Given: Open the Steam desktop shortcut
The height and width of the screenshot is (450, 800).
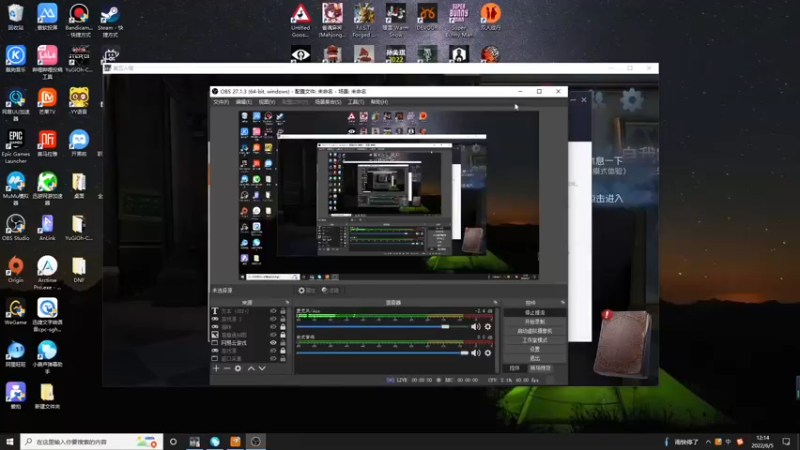Looking at the screenshot, I should [x=110, y=20].
